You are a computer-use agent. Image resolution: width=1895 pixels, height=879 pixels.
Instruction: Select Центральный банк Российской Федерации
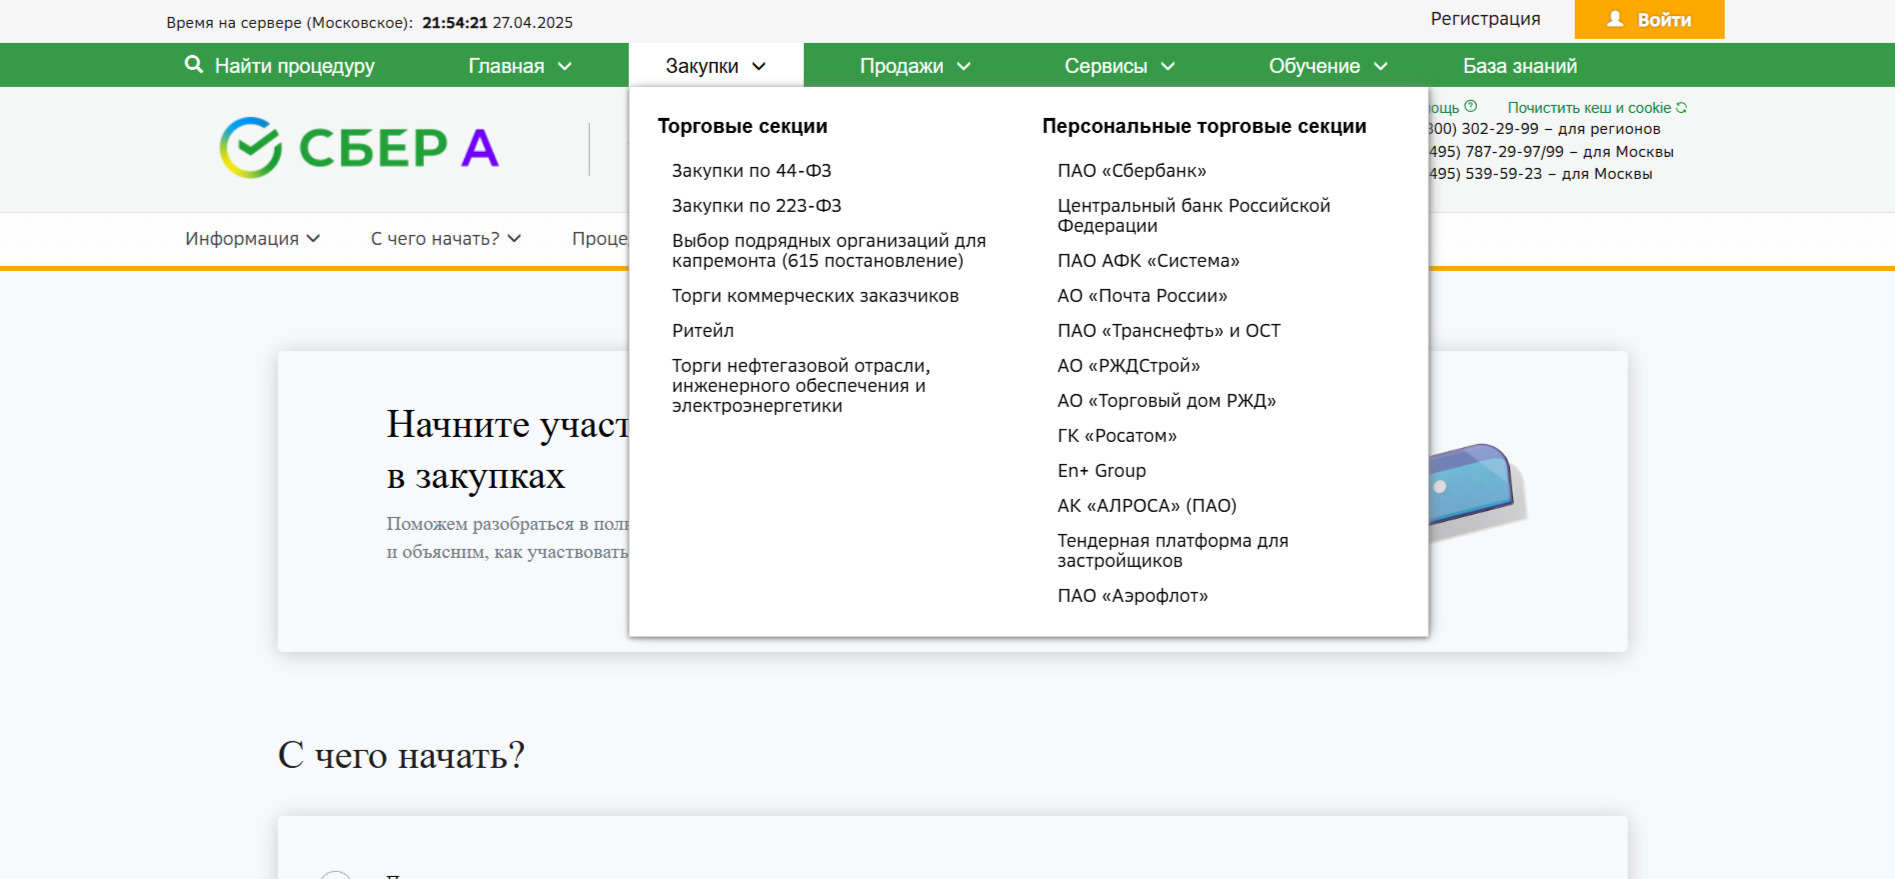click(x=1194, y=216)
